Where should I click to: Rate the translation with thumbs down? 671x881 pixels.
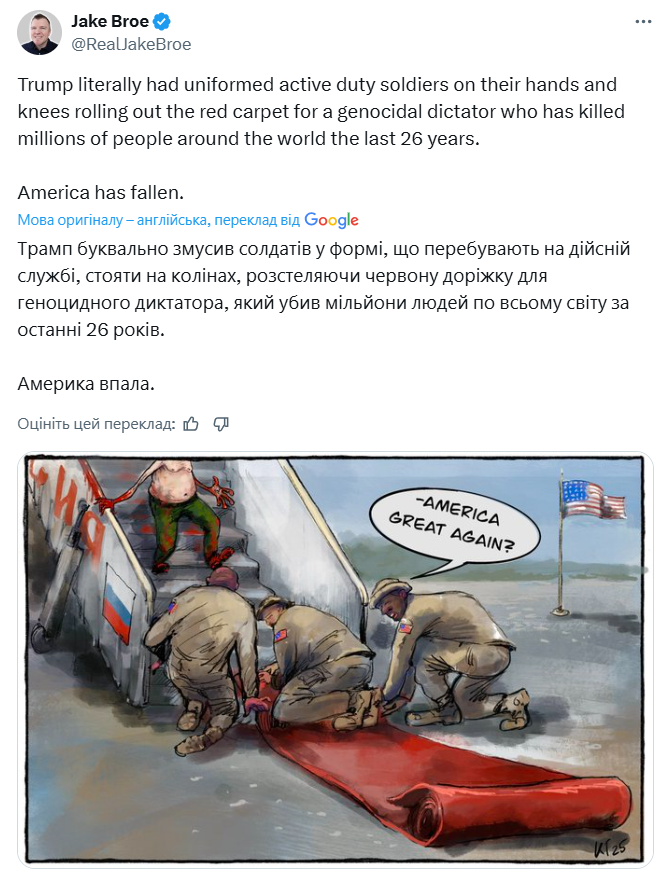(222, 424)
